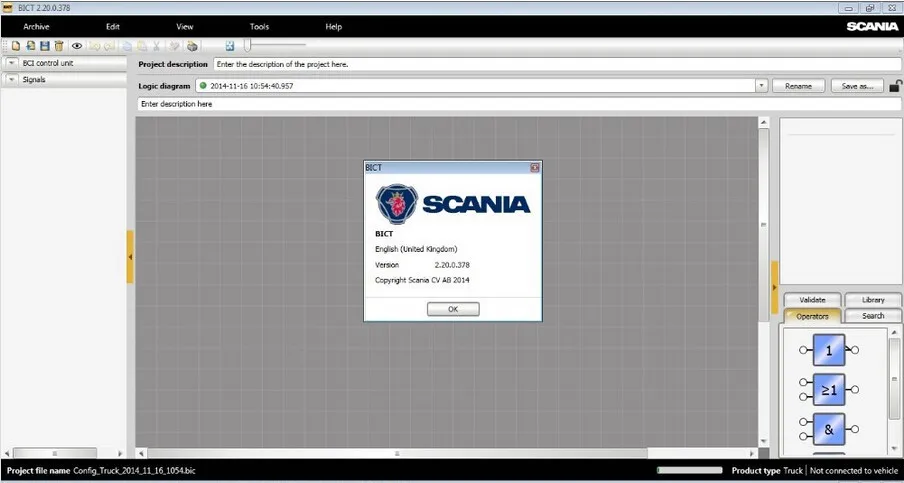
Task: Open the Archive menu
Action: coord(36,27)
